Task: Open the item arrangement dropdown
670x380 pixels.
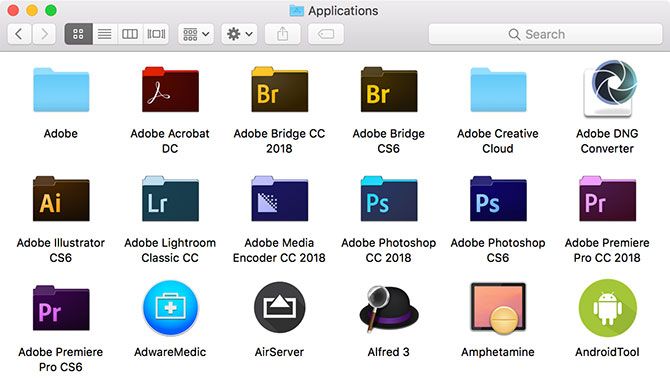Action: point(196,34)
